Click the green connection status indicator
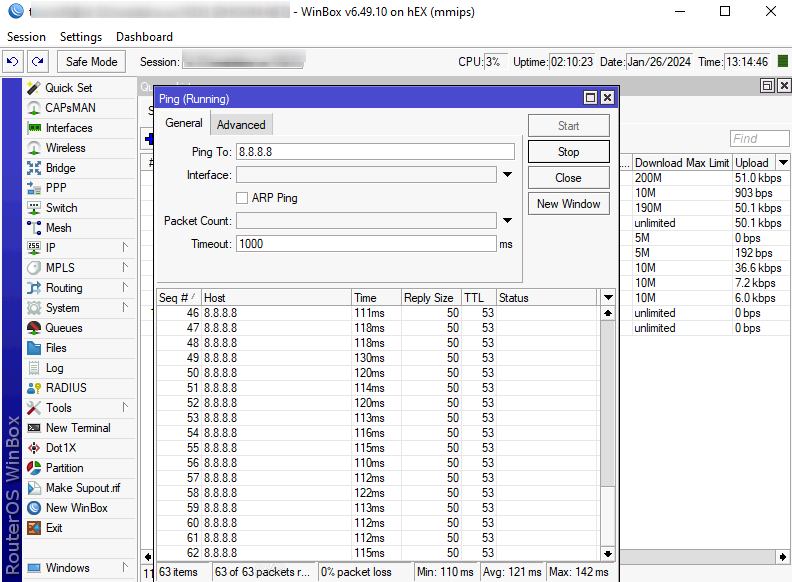The height and width of the screenshot is (582, 792). [x=782, y=62]
